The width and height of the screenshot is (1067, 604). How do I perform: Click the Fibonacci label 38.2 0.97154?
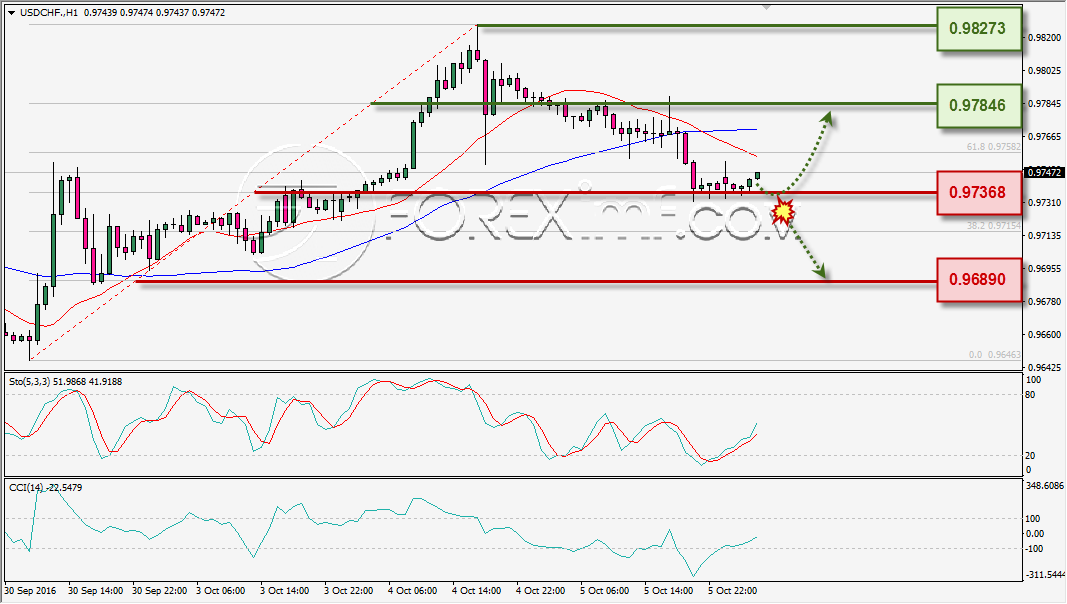pyautogui.click(x=994, y=225)
